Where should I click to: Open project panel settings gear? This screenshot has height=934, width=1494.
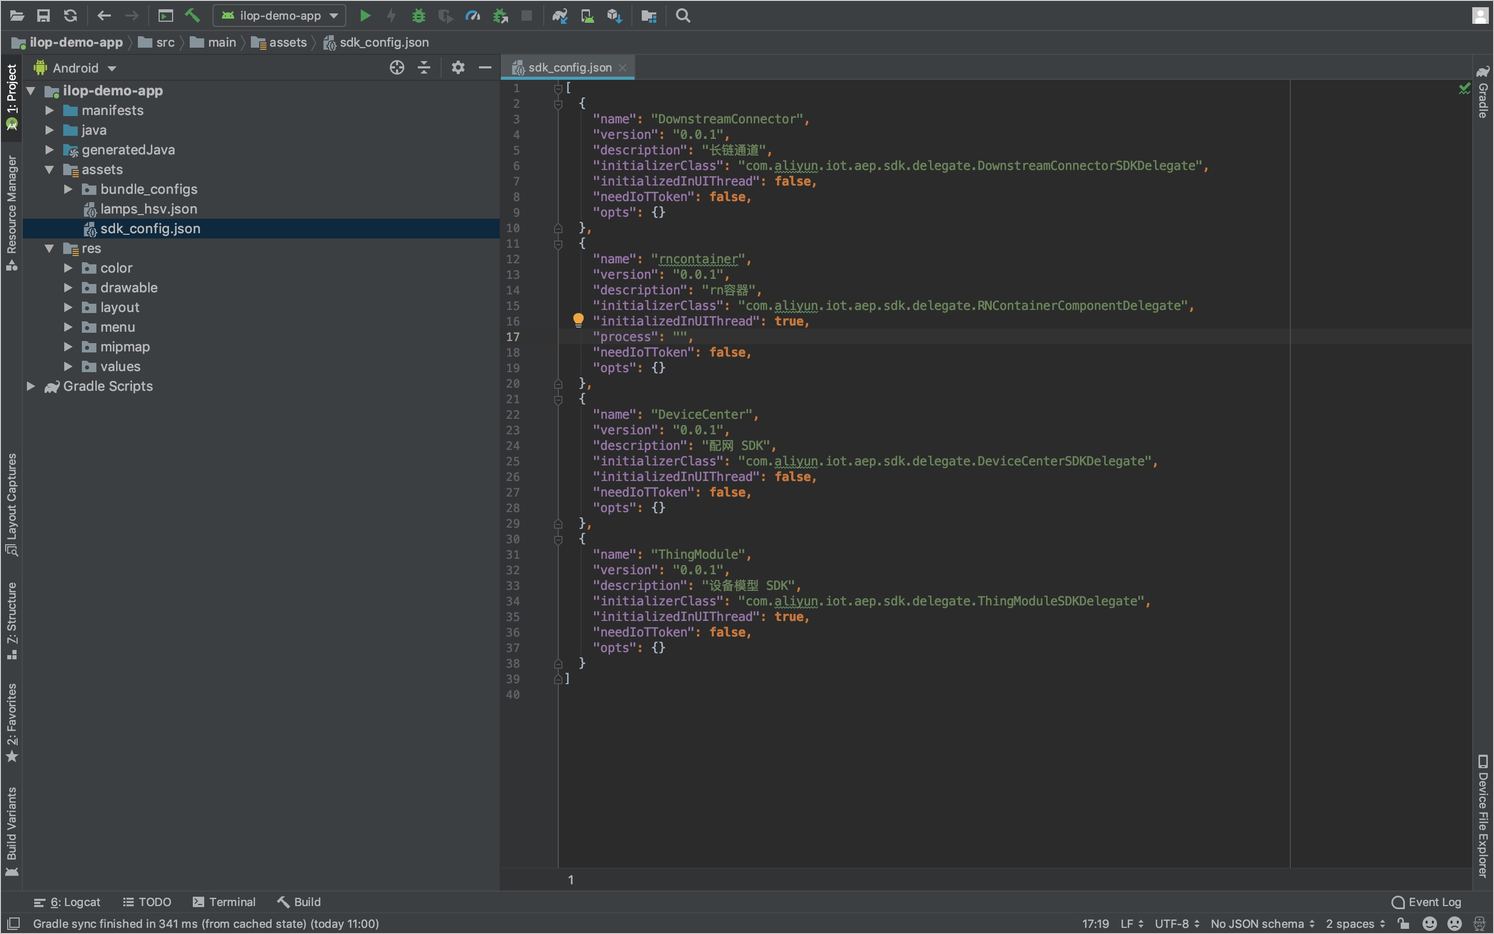(458, 68)
